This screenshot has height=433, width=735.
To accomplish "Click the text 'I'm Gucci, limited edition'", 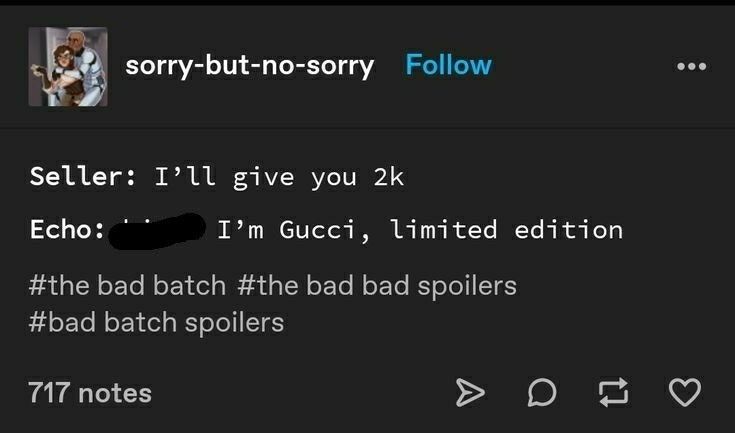I will tap(420, 230).
